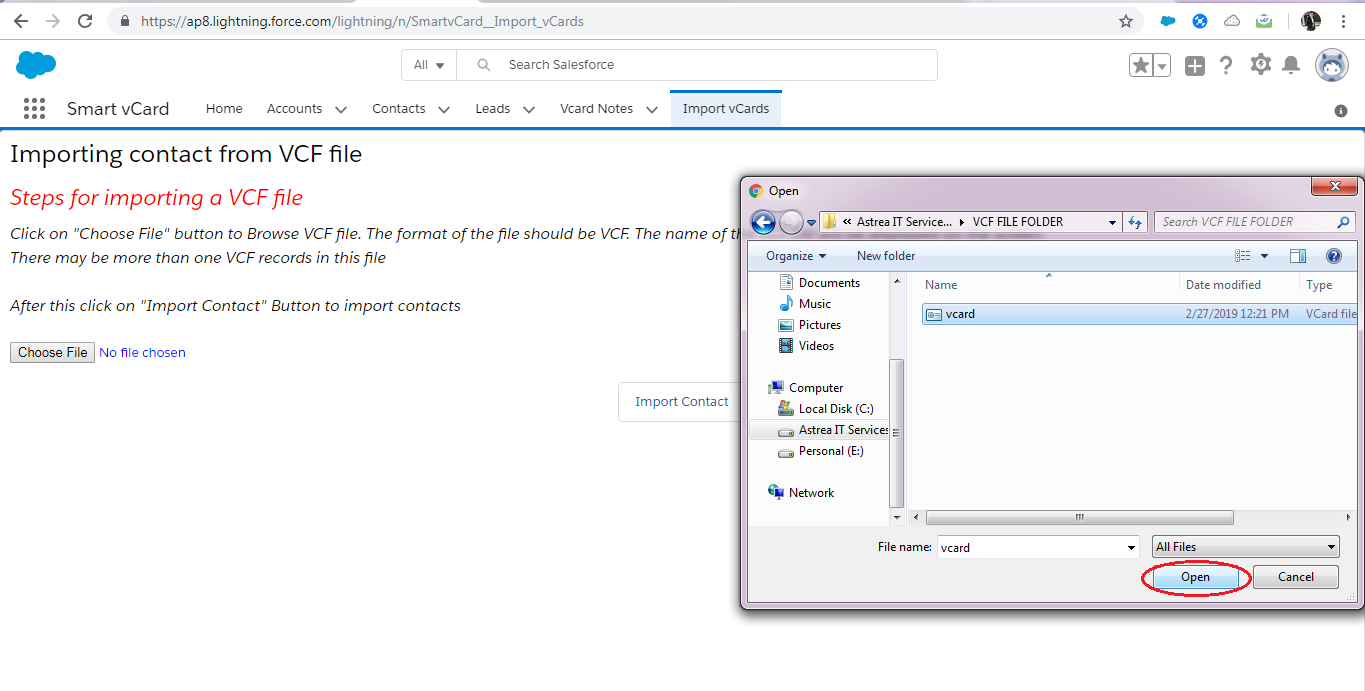Expand the Organize menu in dialog

[x=796, y=256]
